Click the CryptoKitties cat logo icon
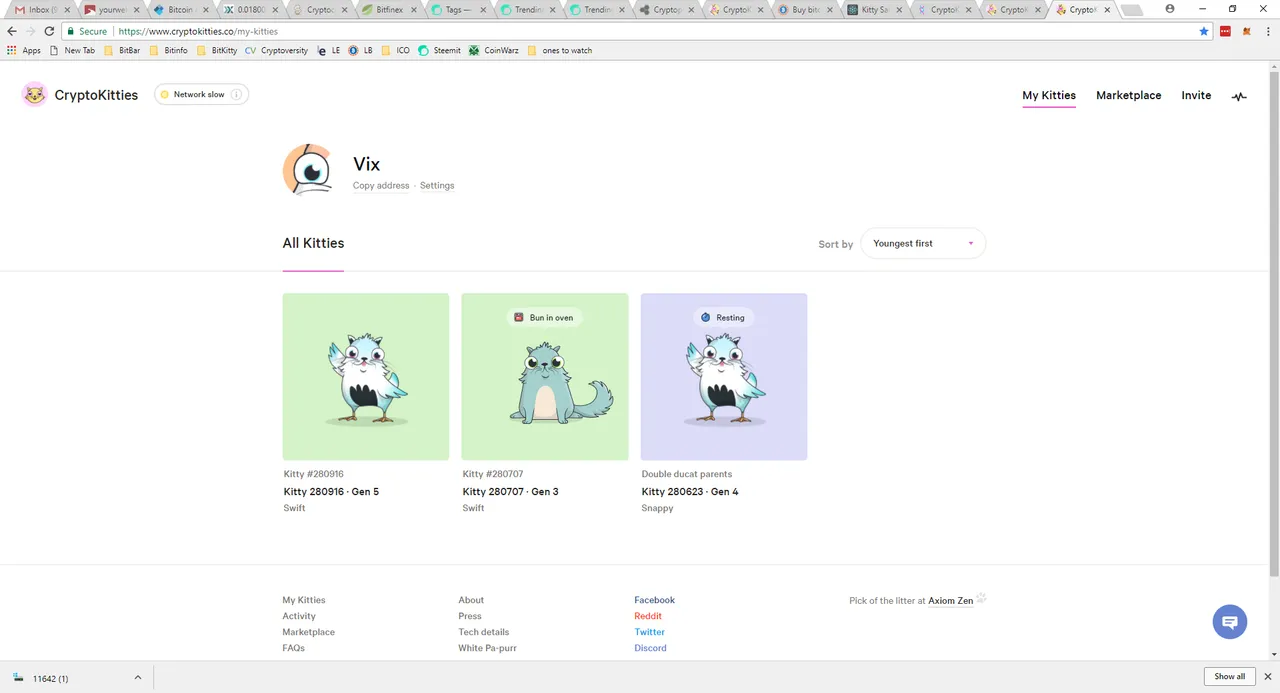Screen dimensions: 1280x693 34,95
